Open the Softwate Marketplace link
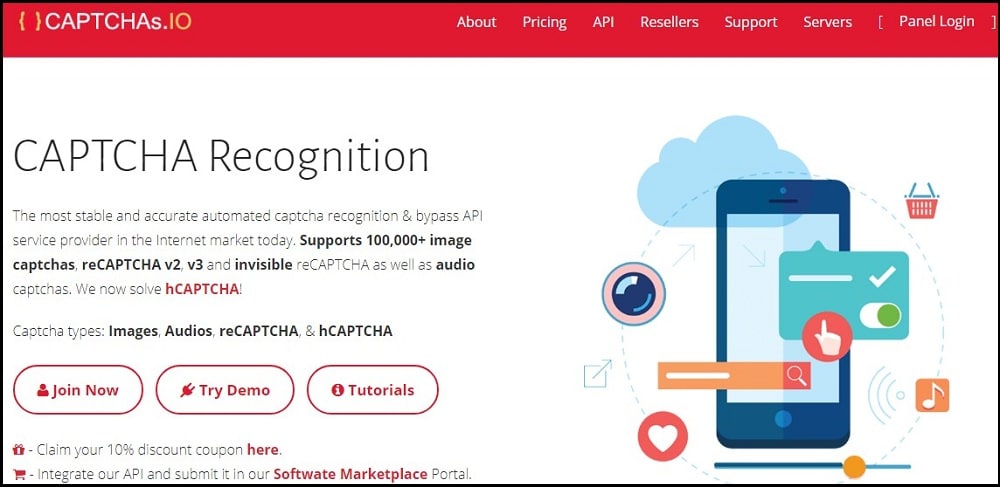1000x487 pixels. click(350, 474)
